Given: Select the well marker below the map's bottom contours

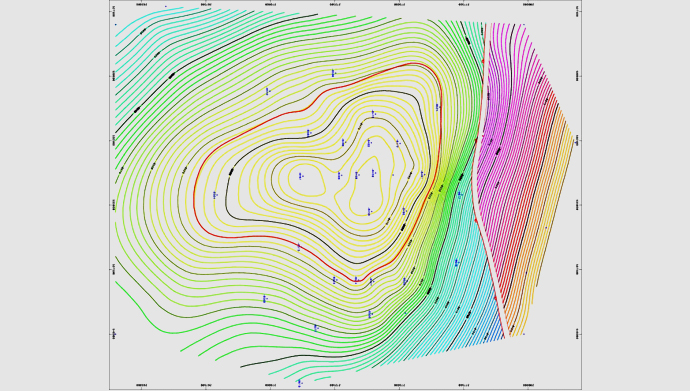Looking at the screenshot, I should click(x=300, y=383).
